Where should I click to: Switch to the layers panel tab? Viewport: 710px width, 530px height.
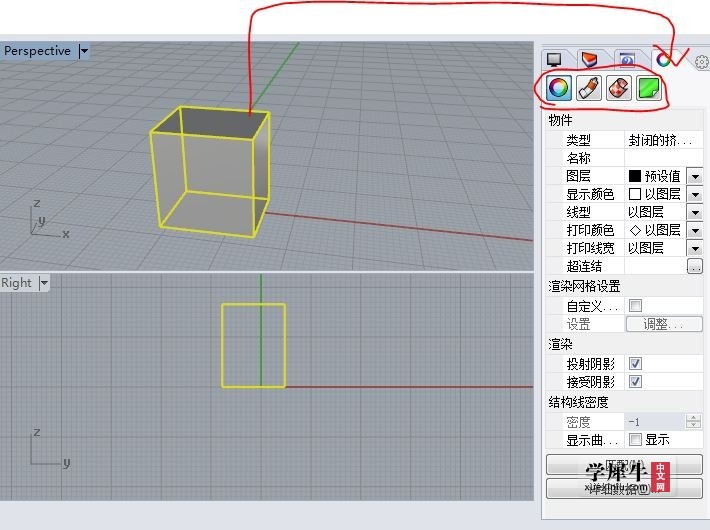click(x=589, y=59)
